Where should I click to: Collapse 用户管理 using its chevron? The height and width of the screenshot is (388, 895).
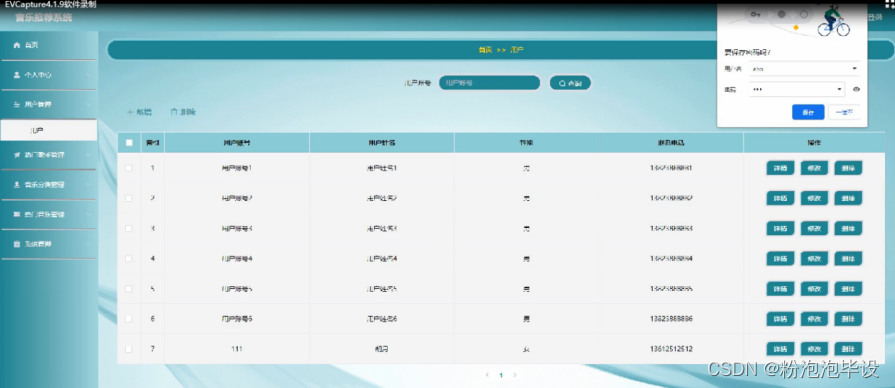click(x=88, y=105)
